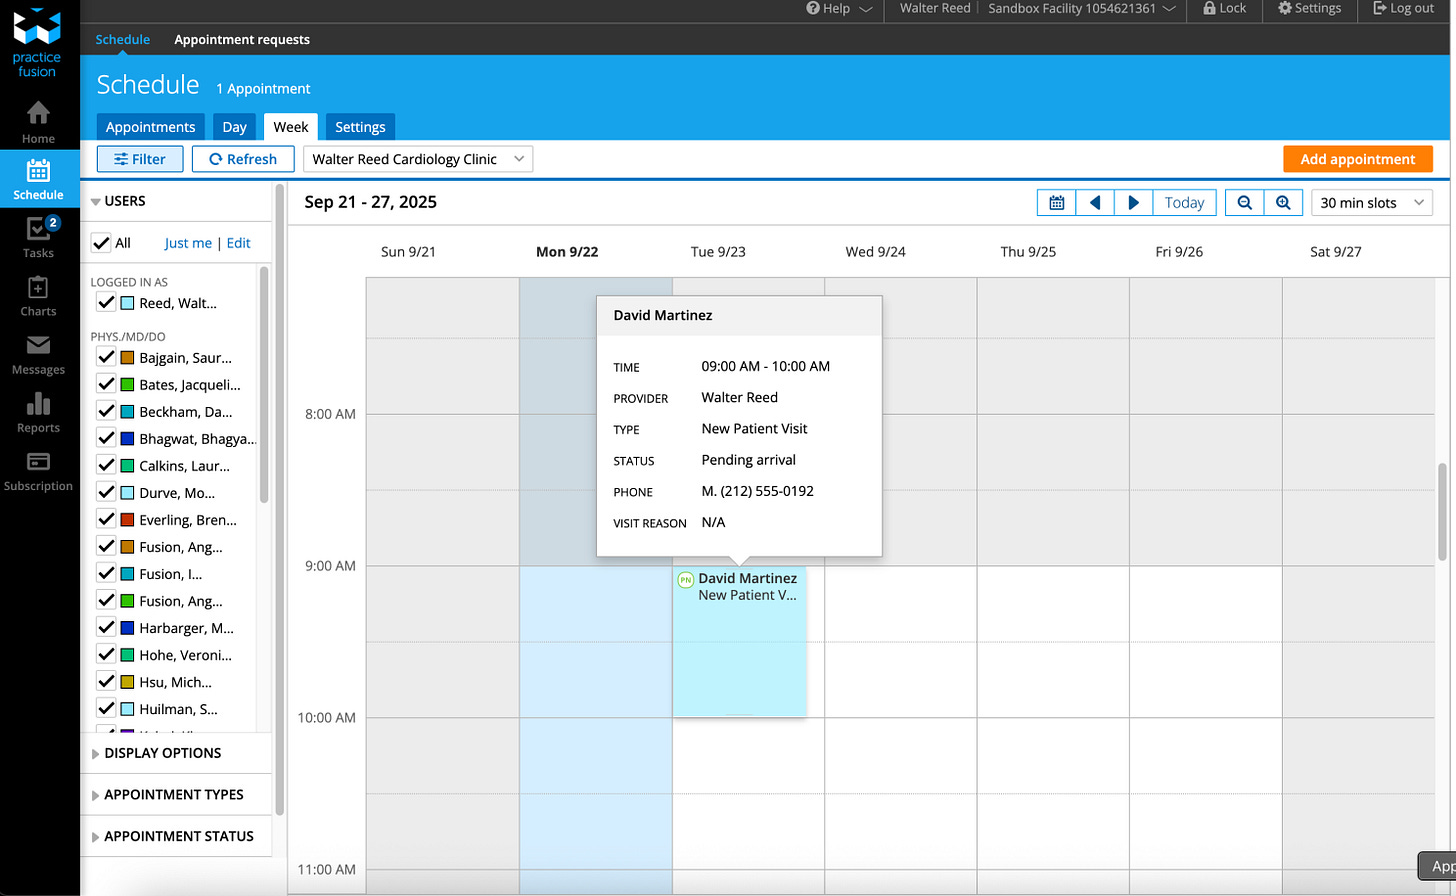Click the Tue 9/23 column header
Viewport: 1456px width, 896px height.
click(x=718, y=252)
